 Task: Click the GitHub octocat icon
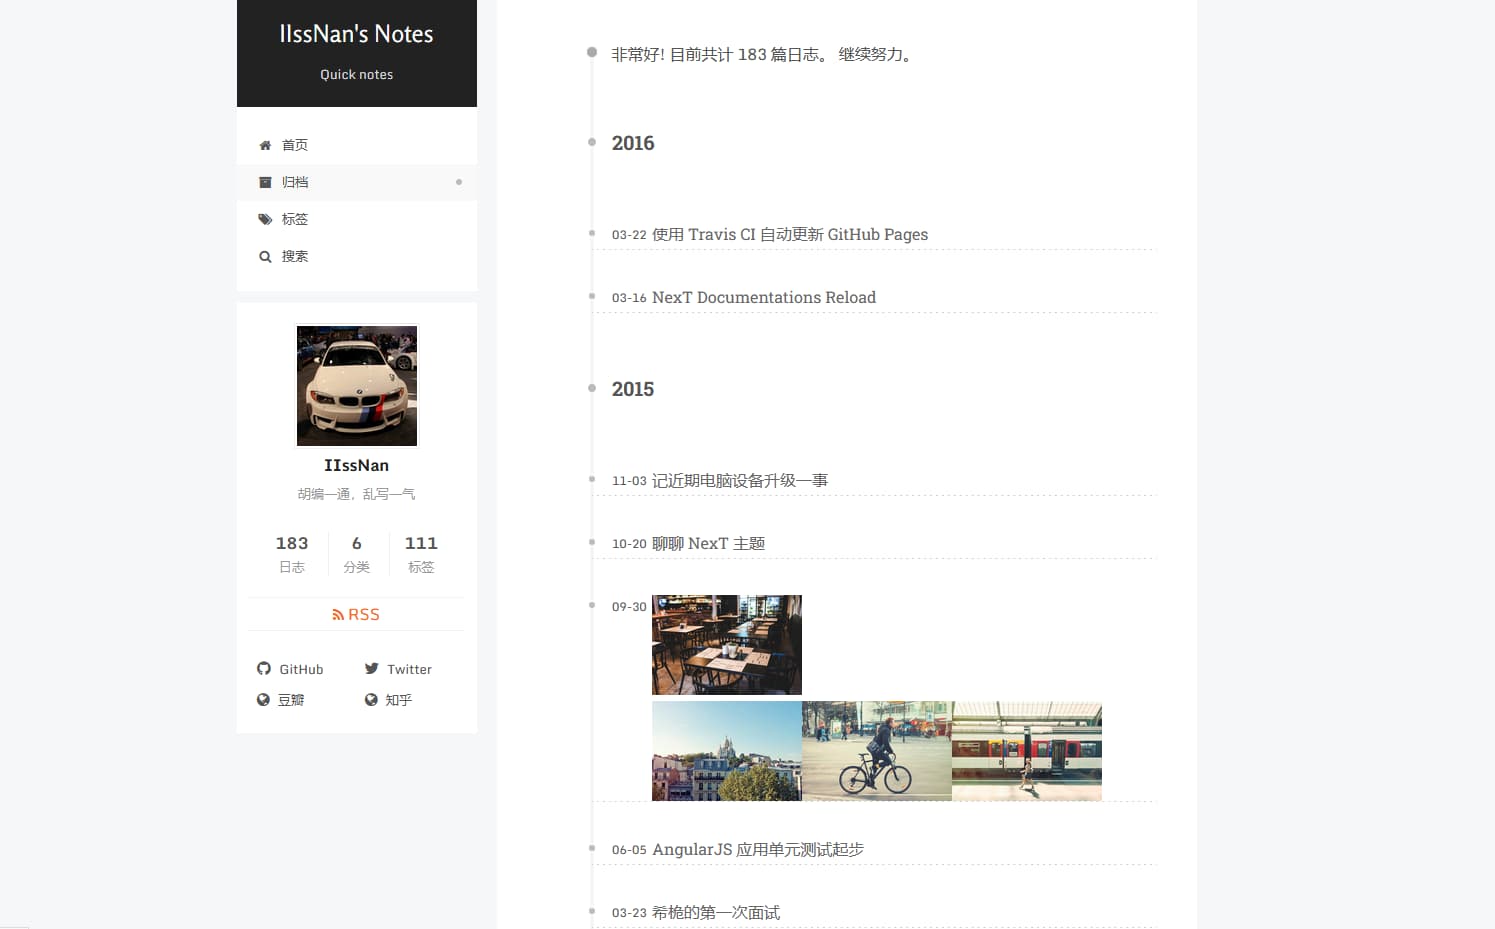point(264,668)
